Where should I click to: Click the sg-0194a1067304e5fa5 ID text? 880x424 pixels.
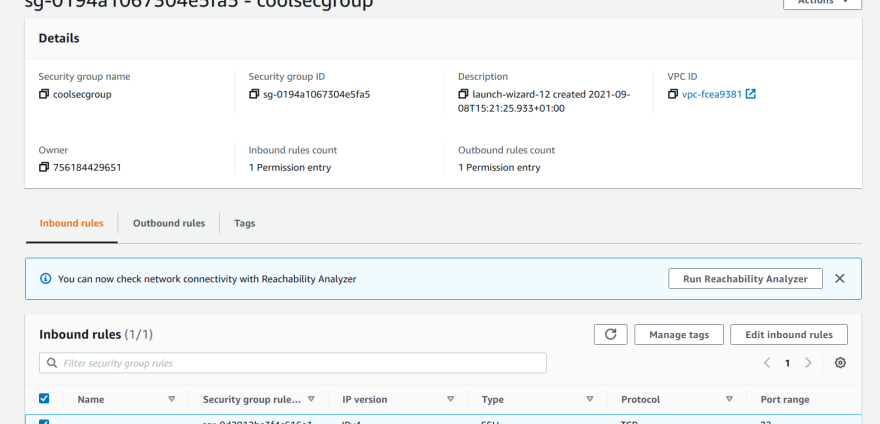coord(317,94)
